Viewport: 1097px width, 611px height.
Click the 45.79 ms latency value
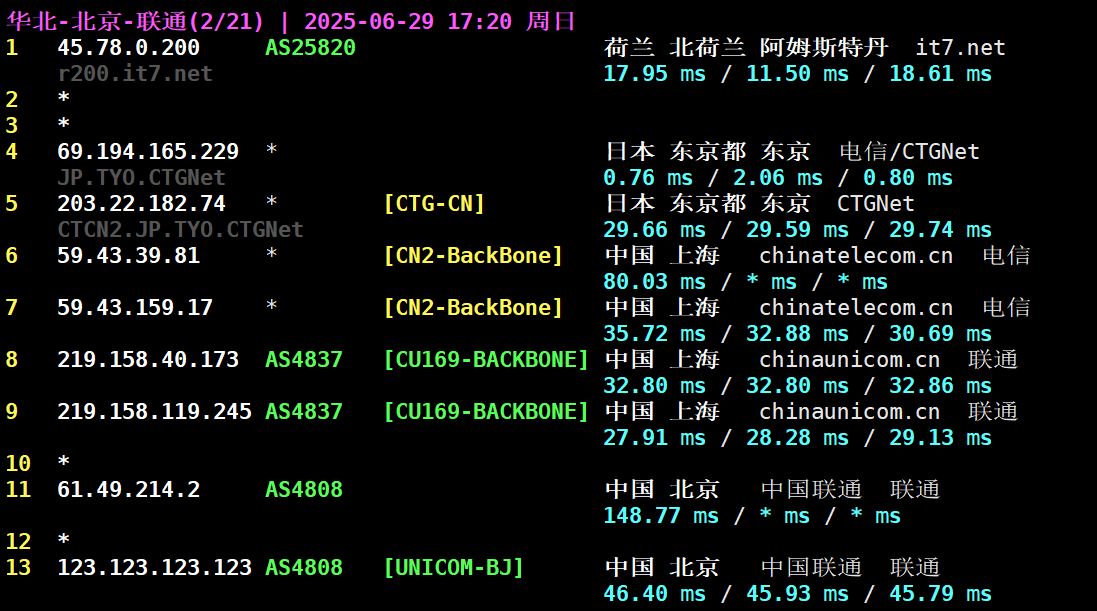click(x=940, y=594)
